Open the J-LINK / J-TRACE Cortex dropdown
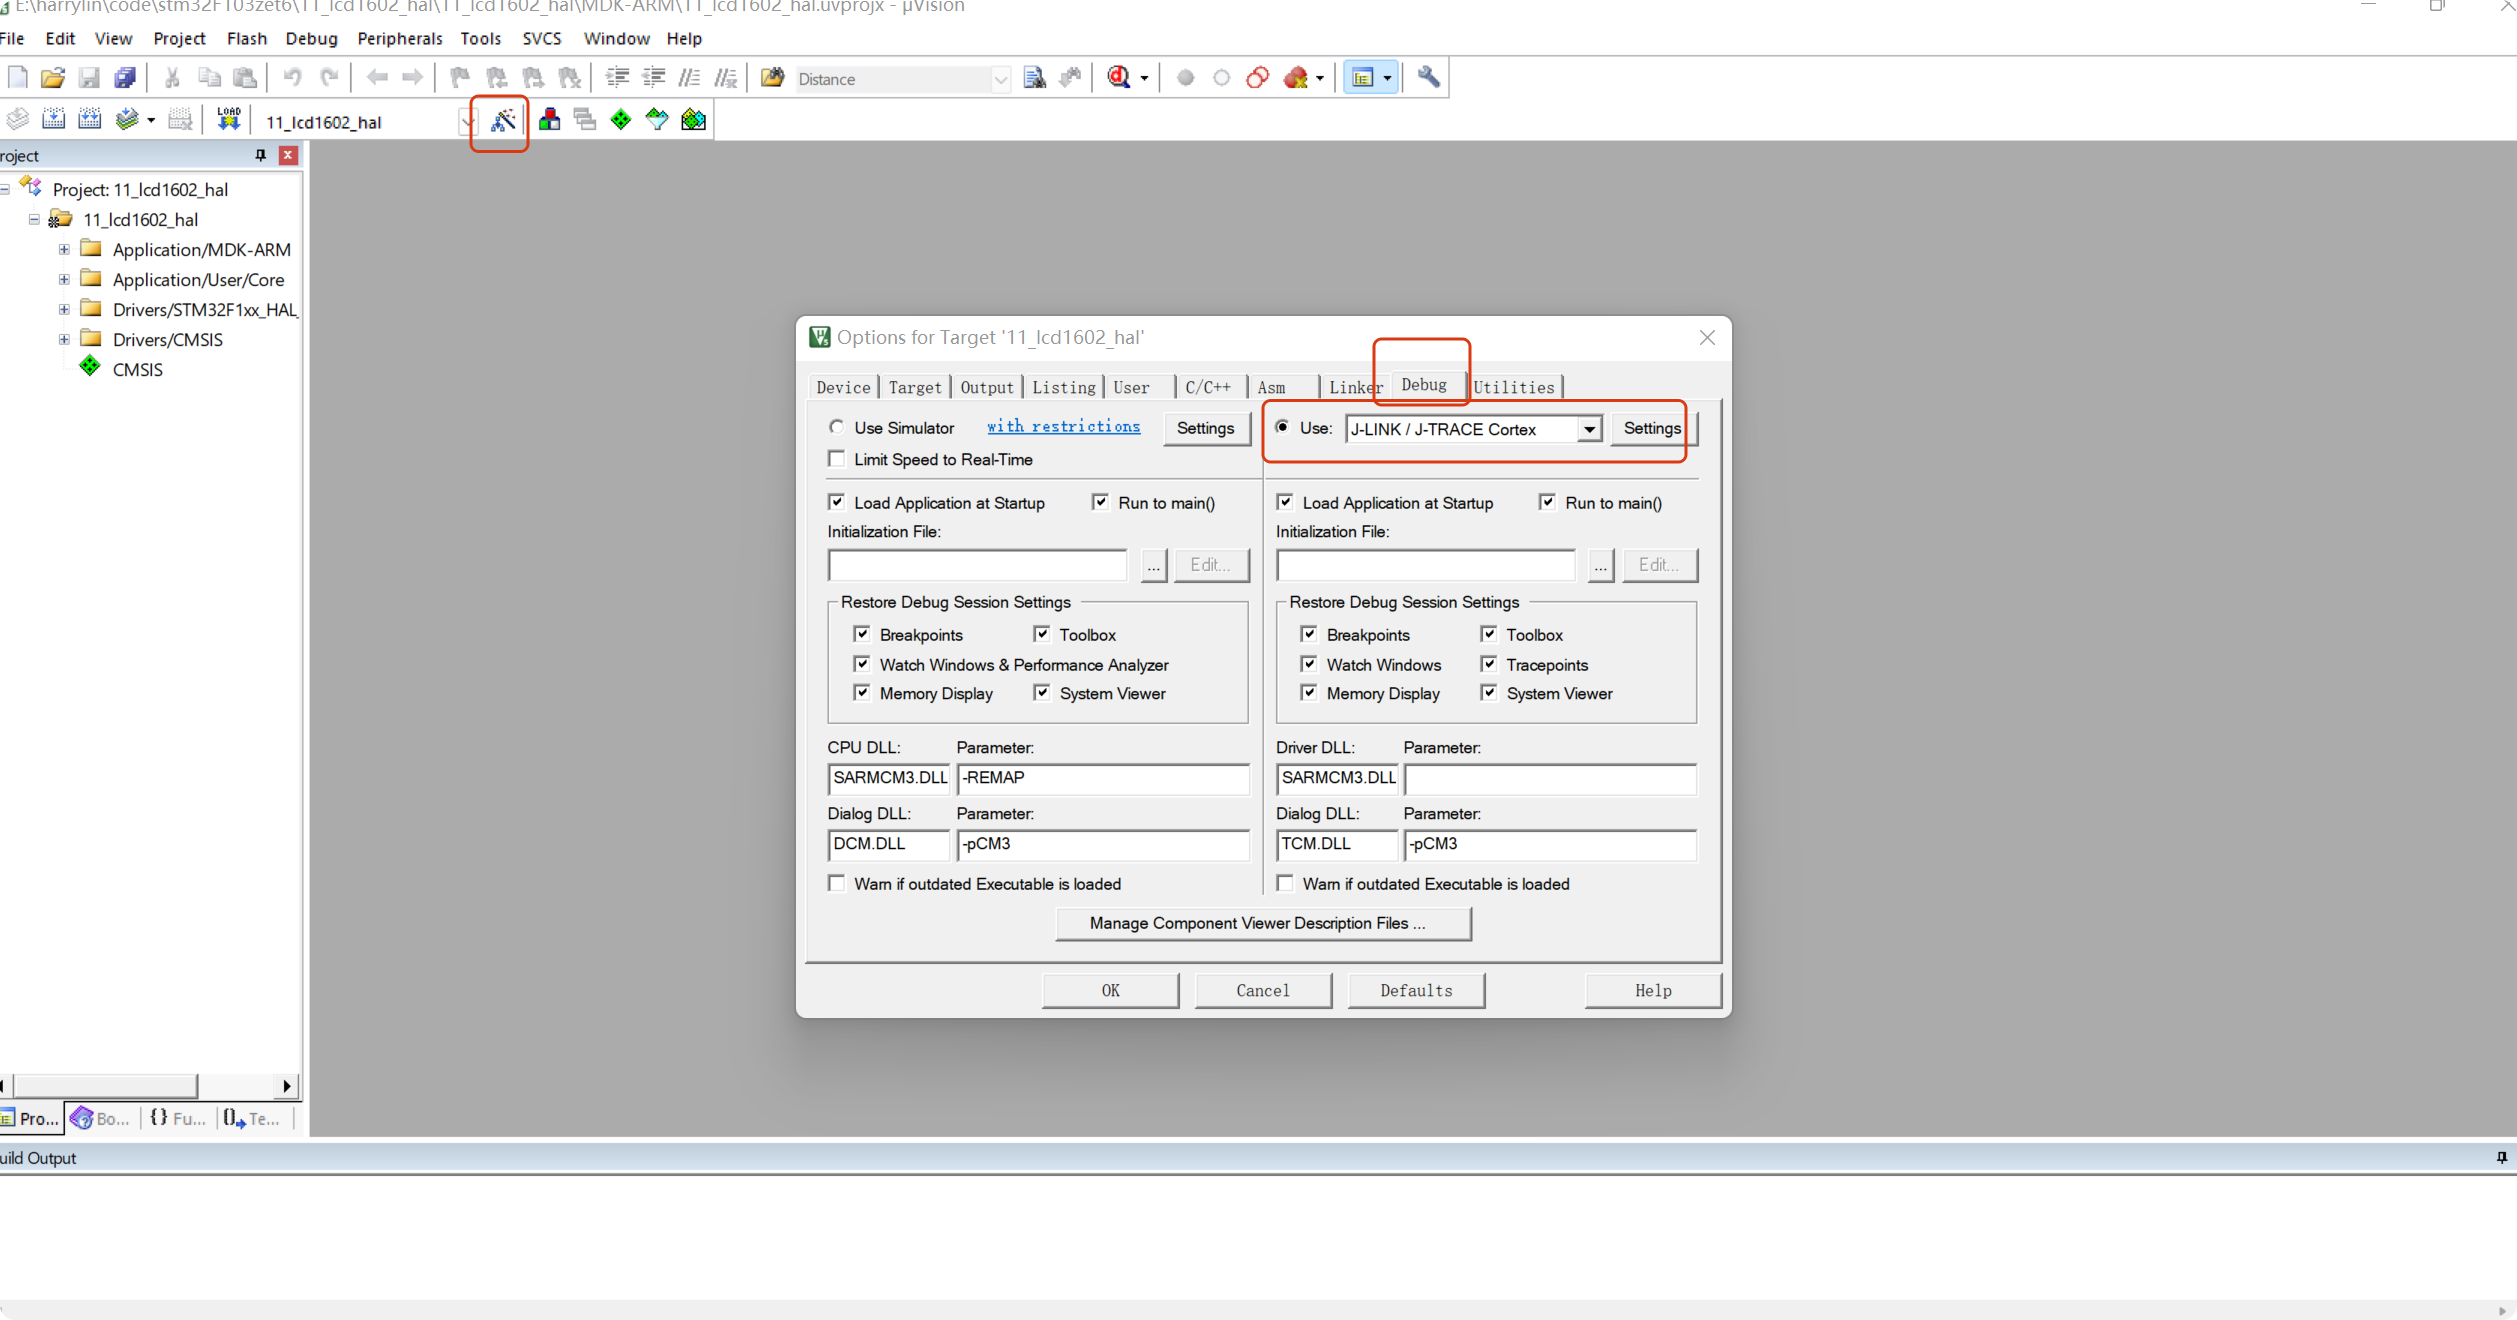Viewport: 2517px width, 1320px height. pos(1588,430)
